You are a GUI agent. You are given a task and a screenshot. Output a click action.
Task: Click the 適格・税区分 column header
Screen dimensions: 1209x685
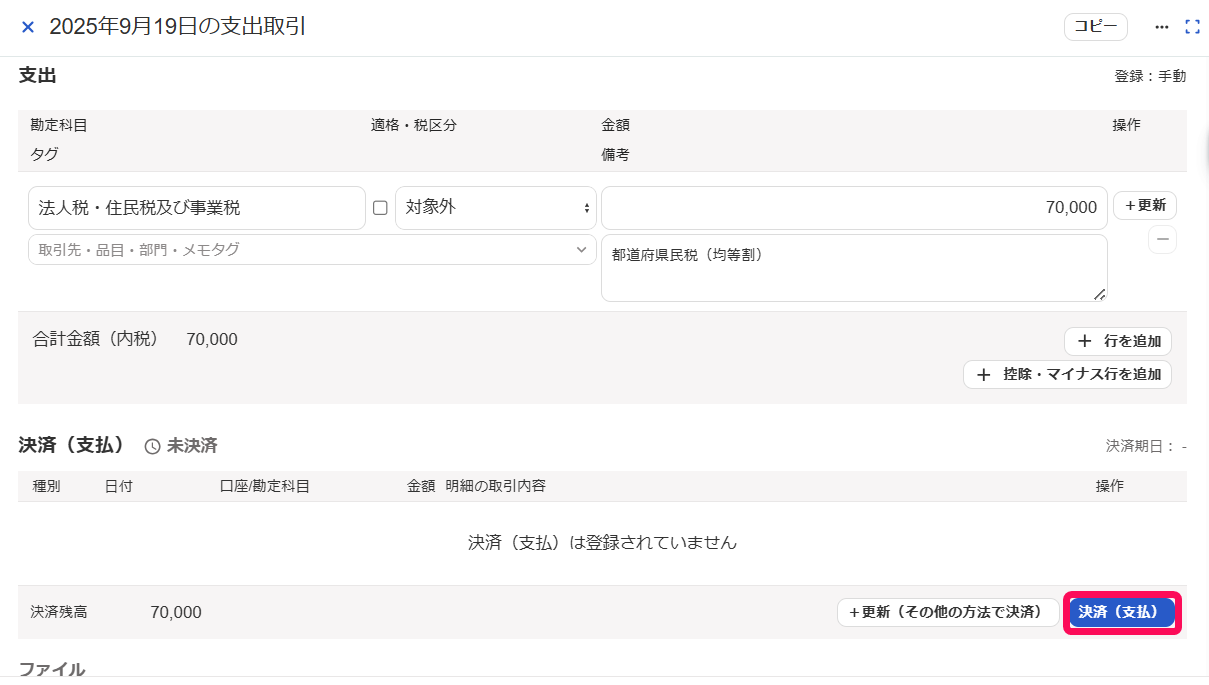click(x=414, y=125)
